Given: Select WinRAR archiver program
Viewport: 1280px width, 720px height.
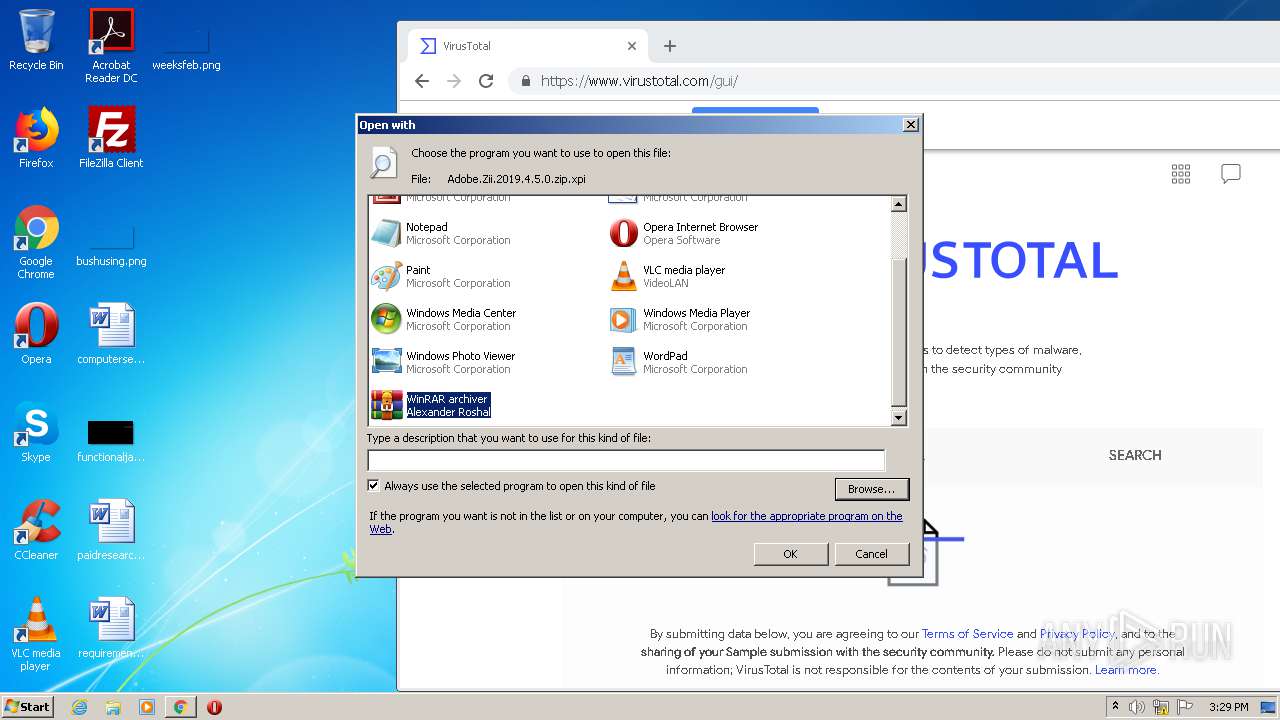Looking at the screenshot, I should (431, 405).
